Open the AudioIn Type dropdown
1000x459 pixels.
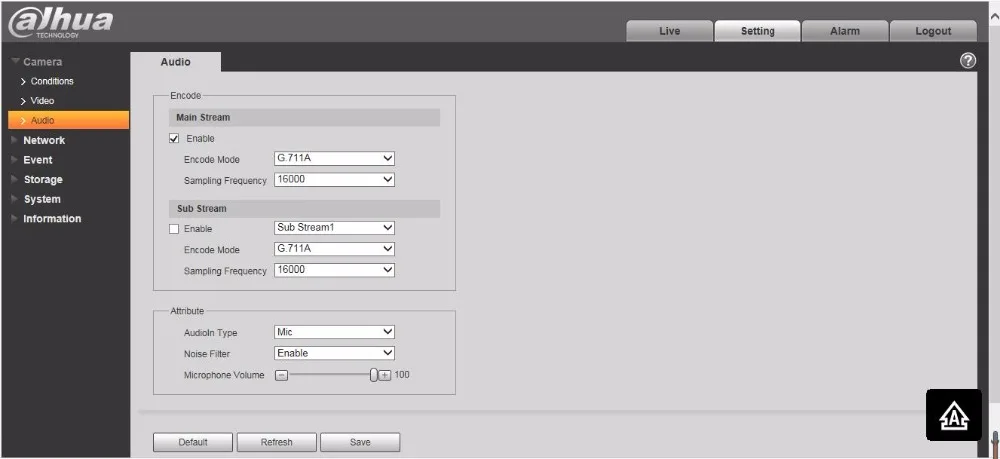click(x=334, y=332)
